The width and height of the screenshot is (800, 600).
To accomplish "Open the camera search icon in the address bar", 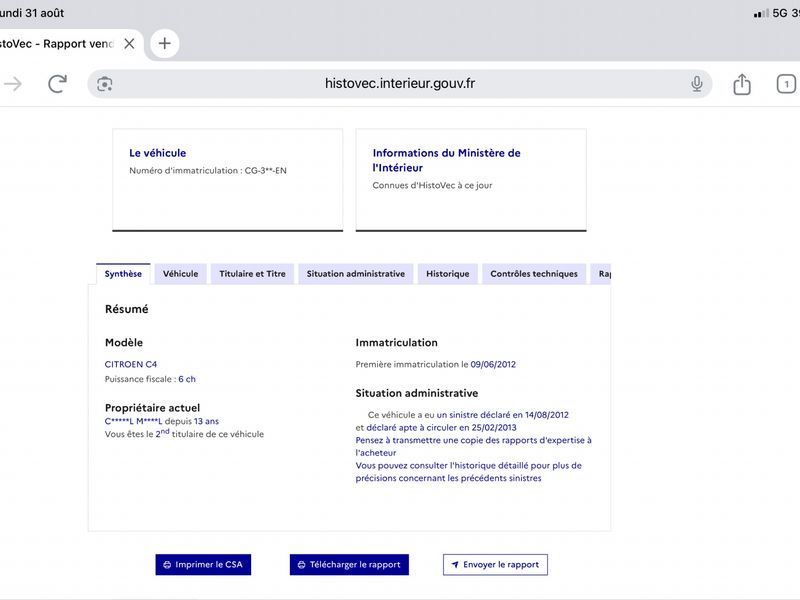I will (105, 84).
